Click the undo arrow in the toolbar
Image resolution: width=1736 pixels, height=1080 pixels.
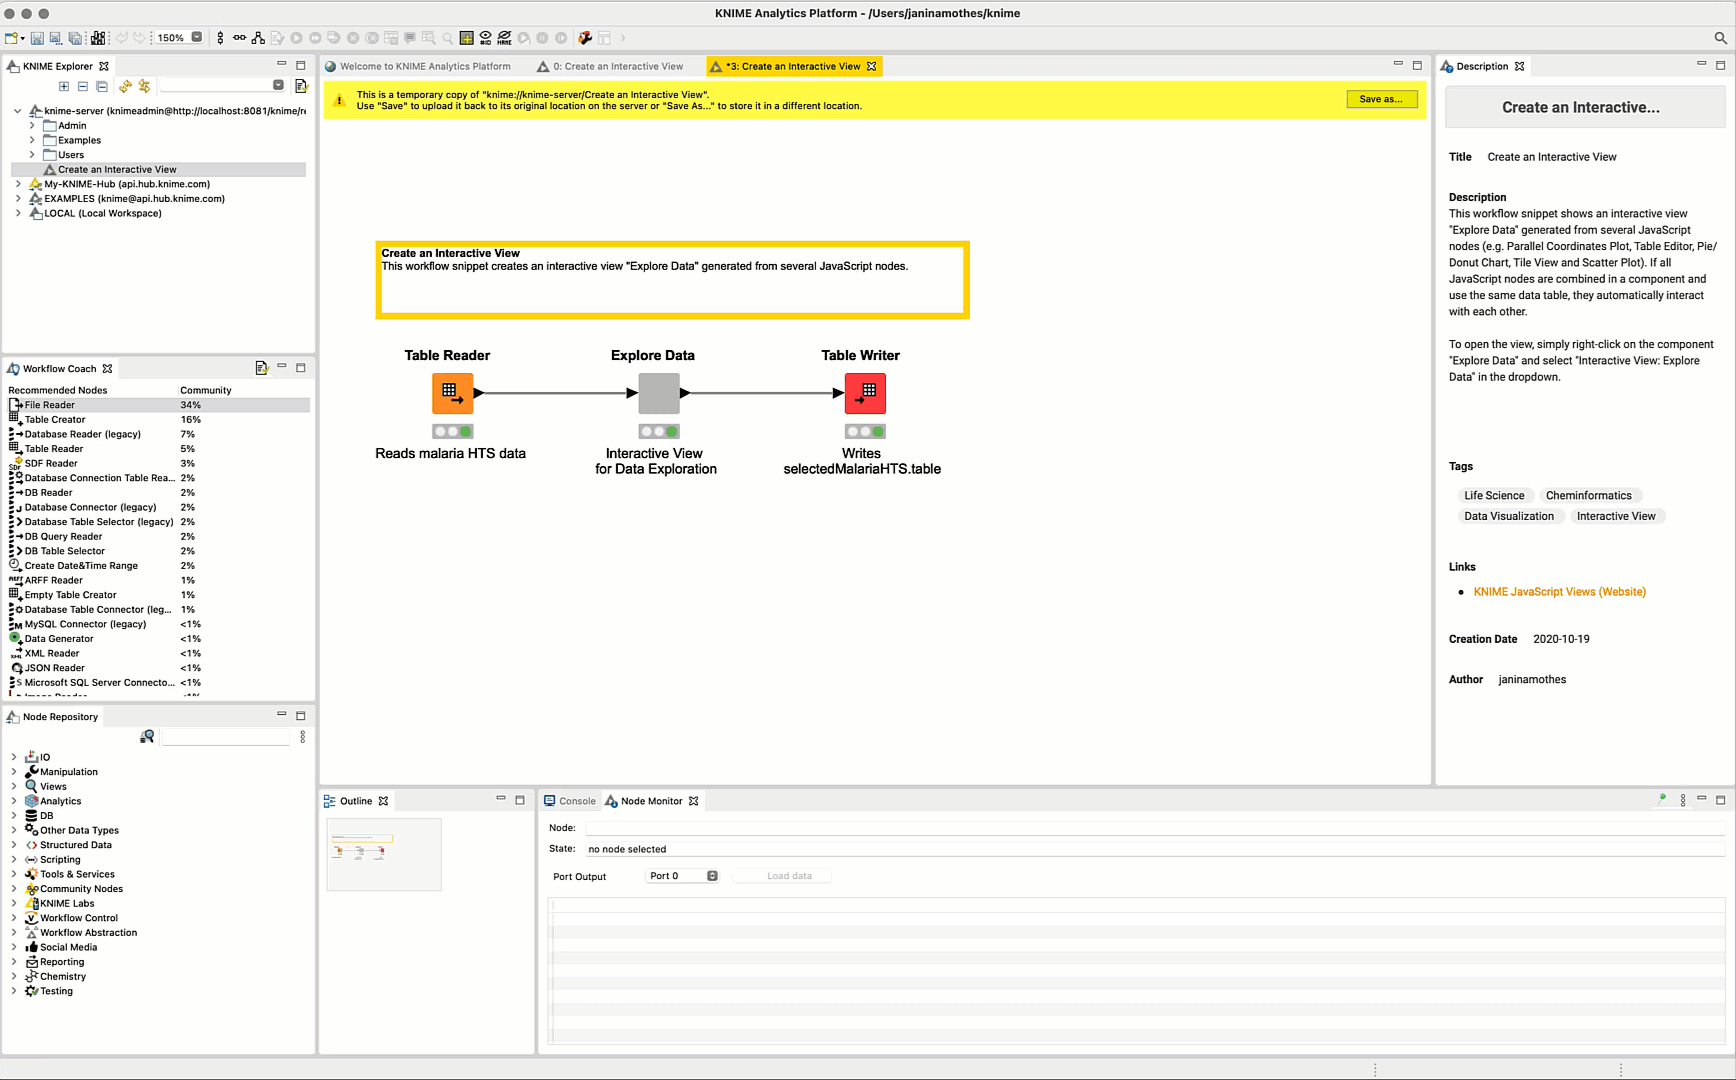point(121,38)
